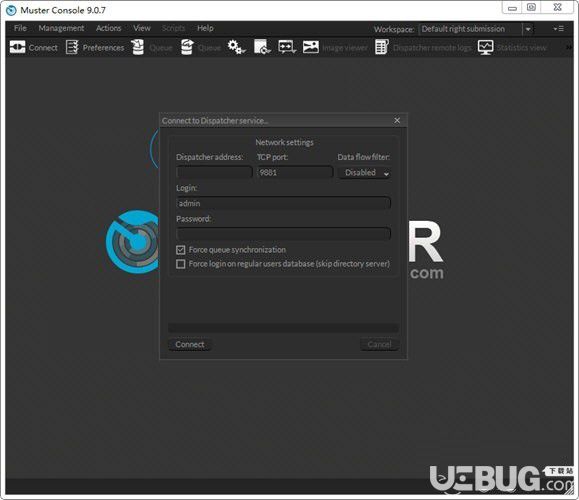Image resolution: width=579 pixels, height=500 pixels.
Task: Click the second Queue export icon
Action: click(187, 47)
